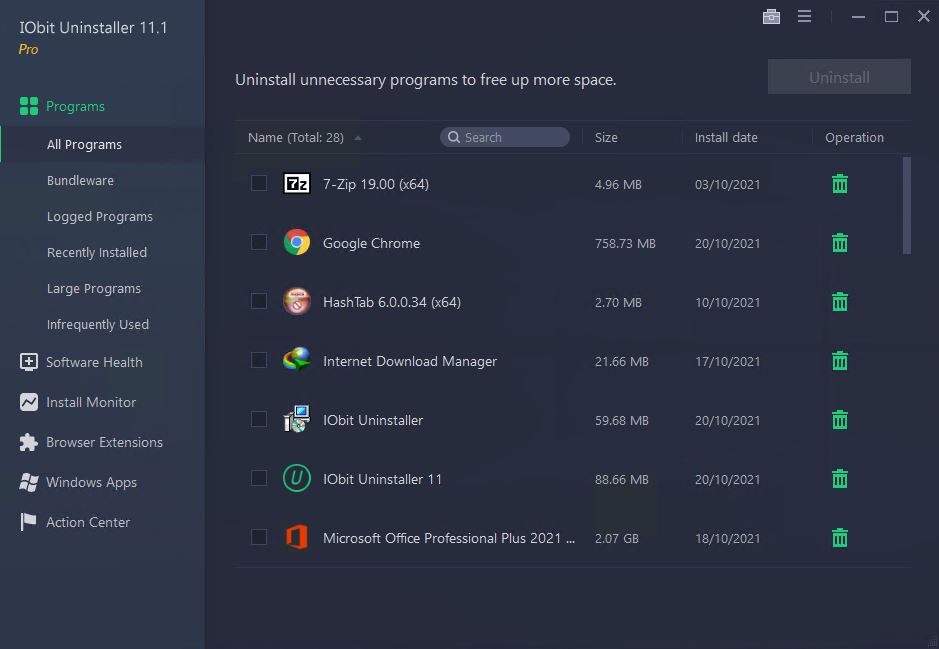Image resolution: width=939 pixels, height=649 pixels.
Task: Click the toolbox icon in title bar
Action: (x=771, y=17)
